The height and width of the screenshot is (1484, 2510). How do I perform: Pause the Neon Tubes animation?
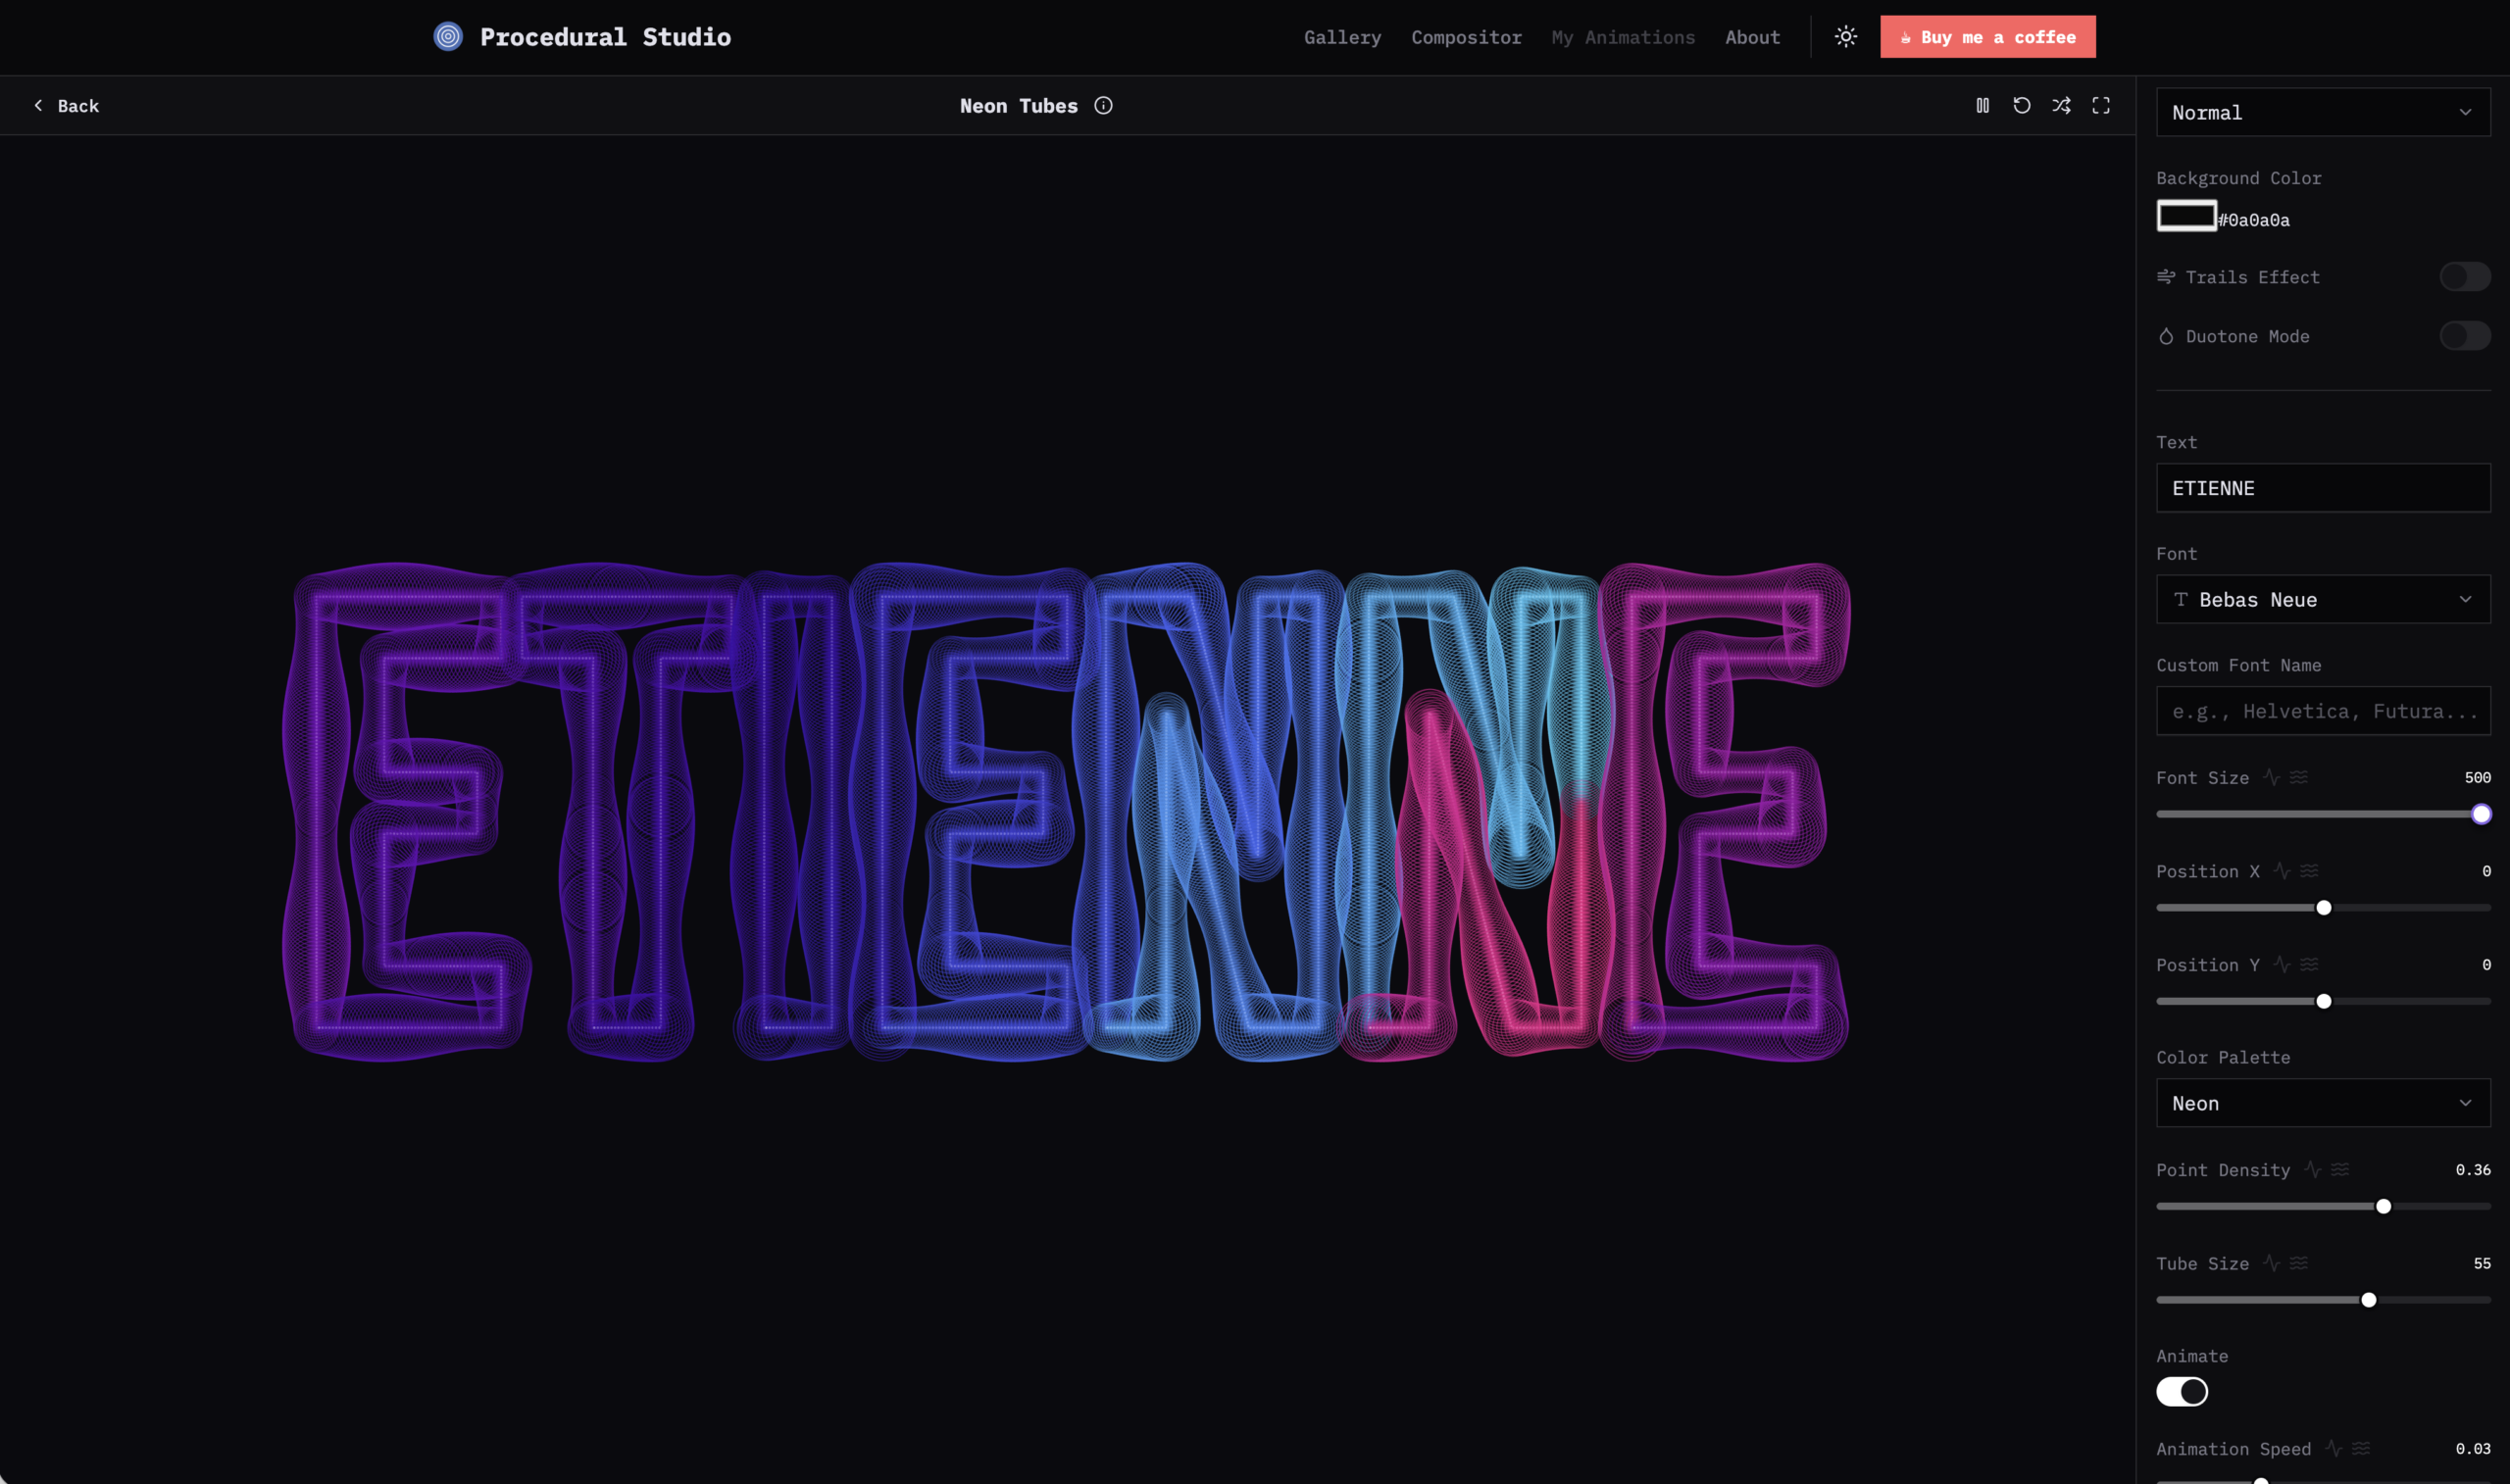coord(1982,105)
